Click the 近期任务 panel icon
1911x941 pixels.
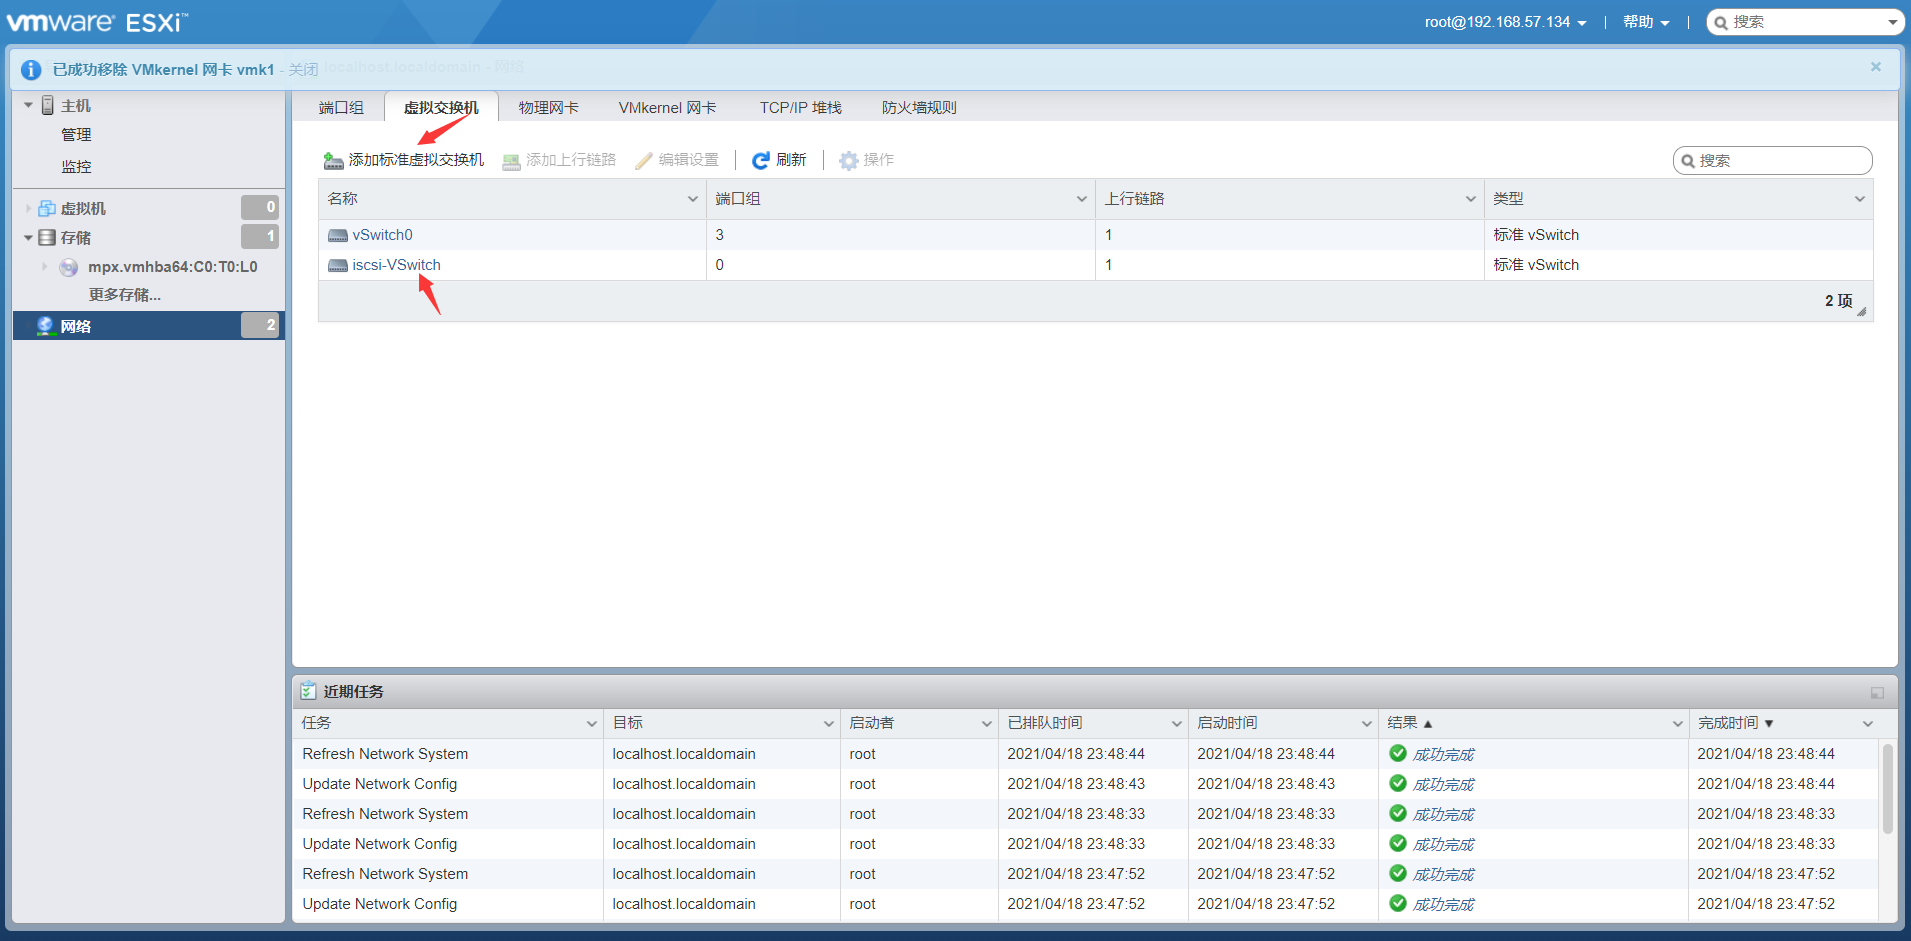click(x=309, y=690)
